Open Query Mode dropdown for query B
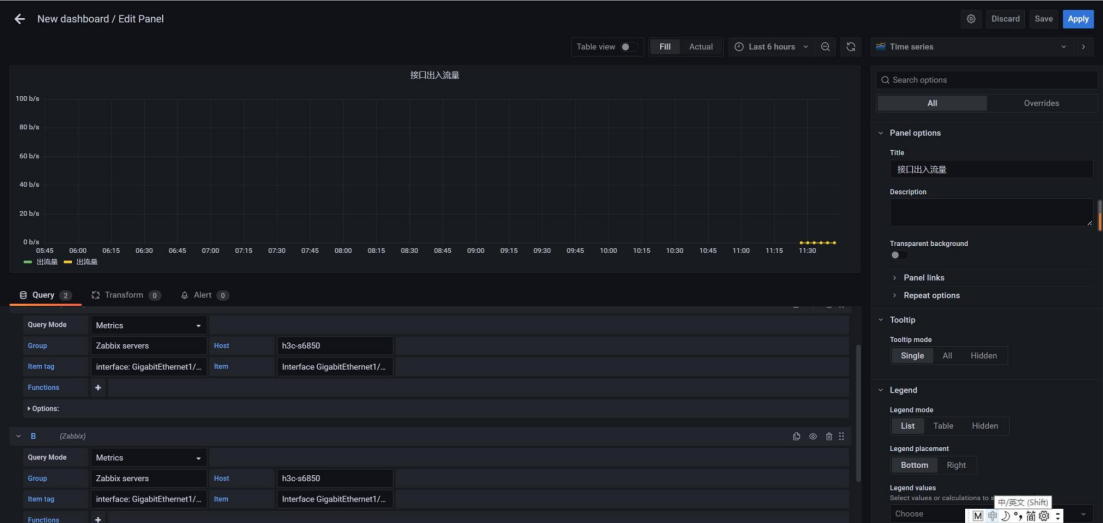Viewport: 1103px width, 523px height. pyautogui.click(x=148, y=458)
